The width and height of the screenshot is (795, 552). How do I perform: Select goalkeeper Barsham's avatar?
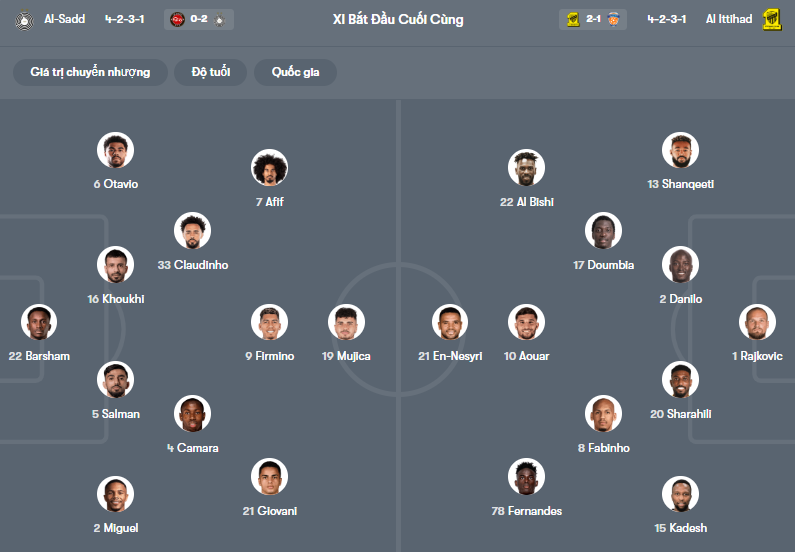(39, 322)
